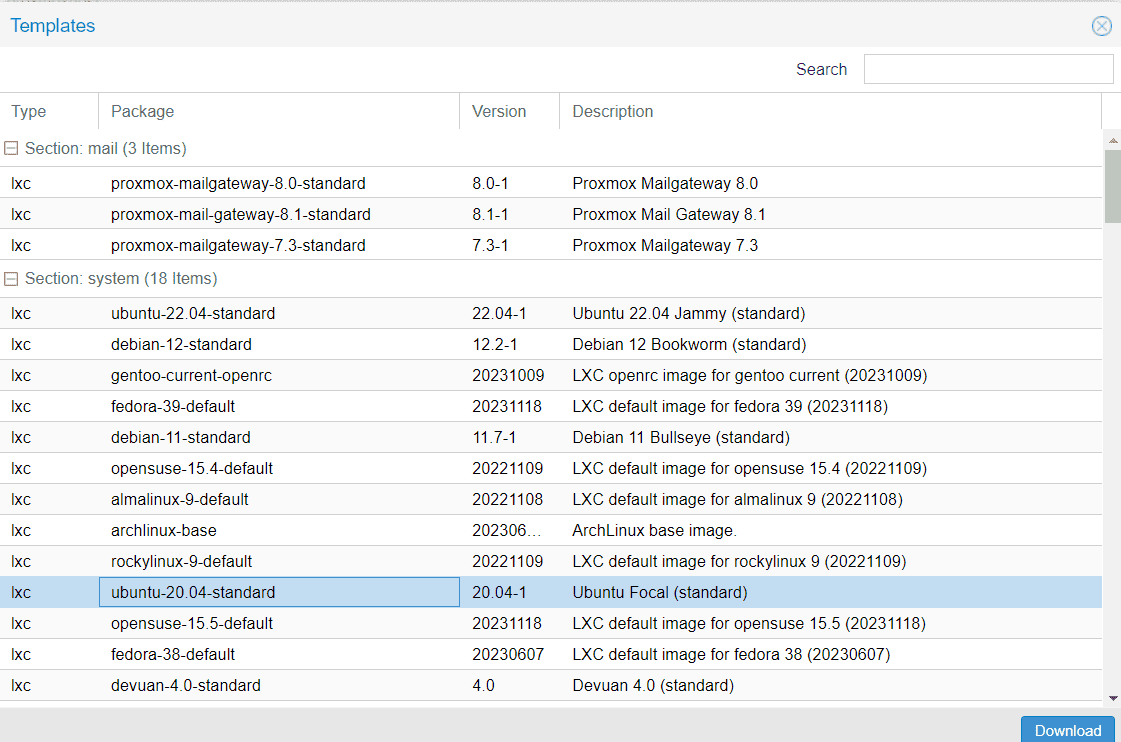
Task: Select fedora-38-default package
Action: click(173, 655)
